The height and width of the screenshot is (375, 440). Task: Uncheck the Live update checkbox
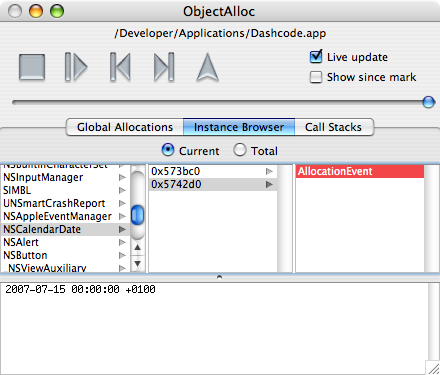pyautogui.click(x=316, y=57)
